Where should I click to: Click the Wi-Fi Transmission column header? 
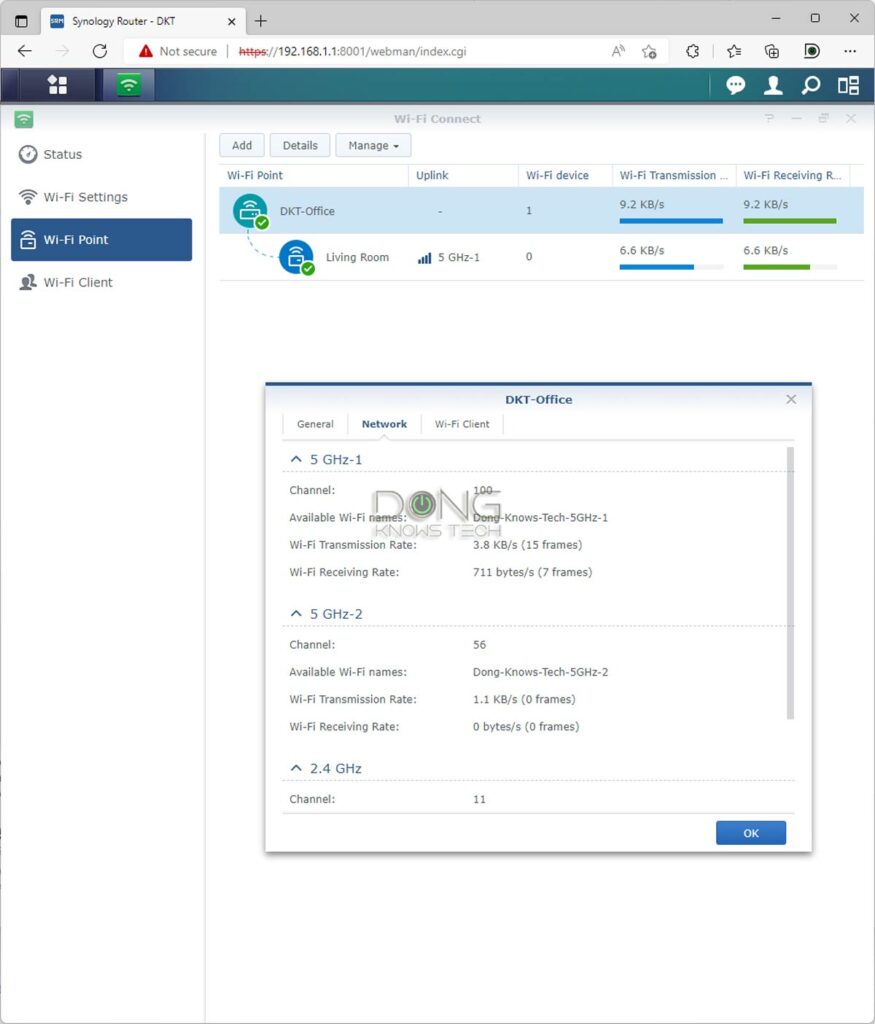[x=673, y=175]
